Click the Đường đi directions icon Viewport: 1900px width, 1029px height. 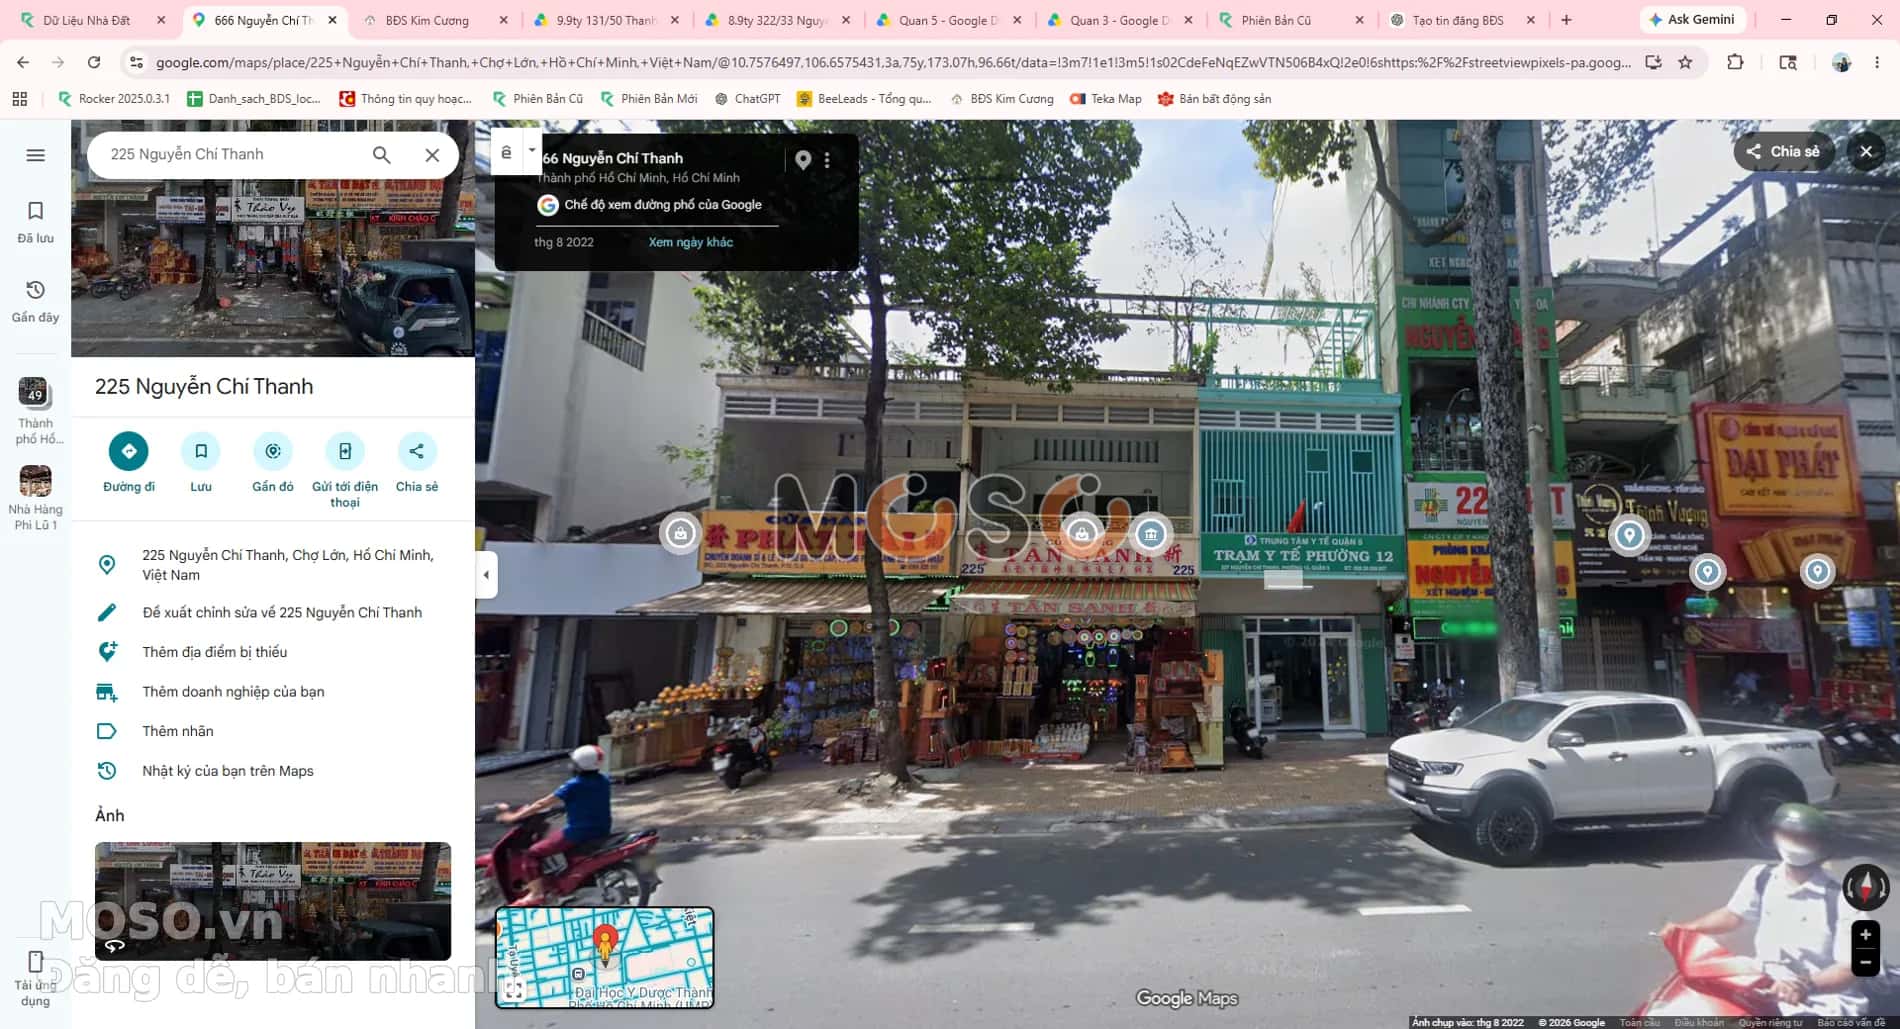tap(129, 451)
